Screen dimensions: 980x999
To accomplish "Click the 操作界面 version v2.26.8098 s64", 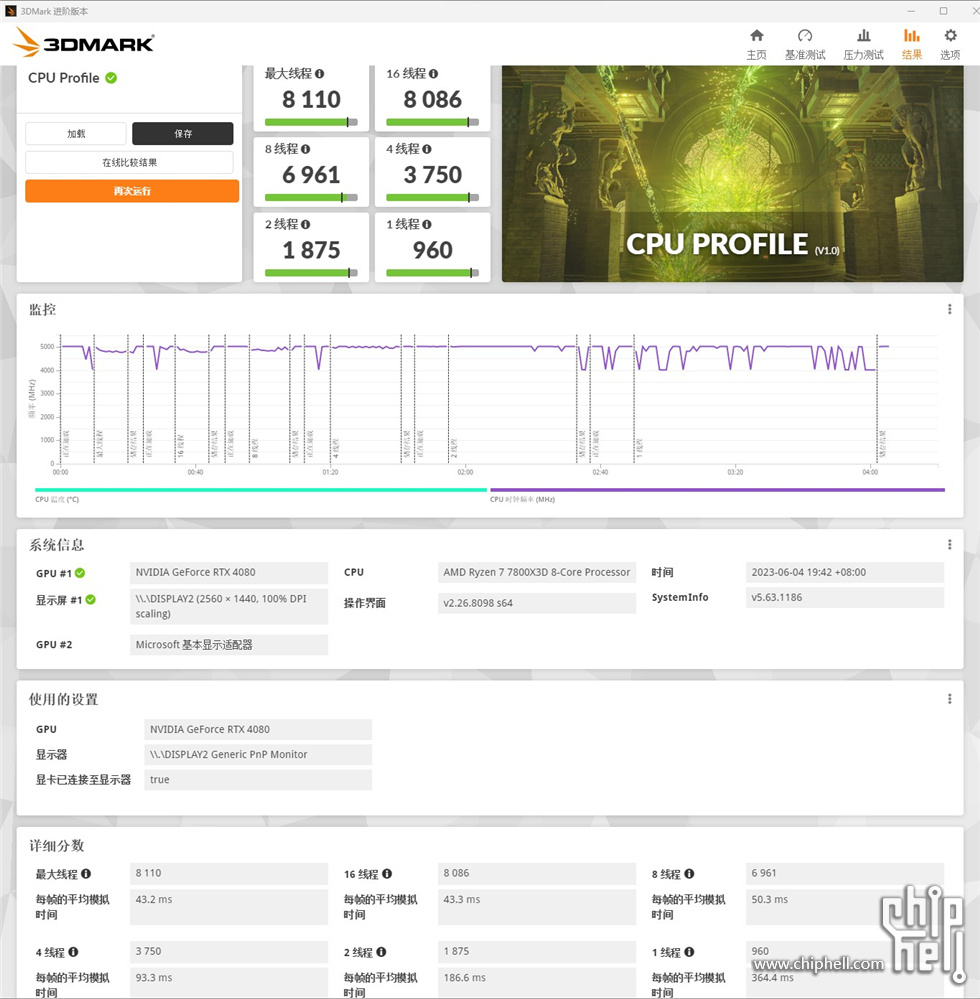I will tap(537, 603).
